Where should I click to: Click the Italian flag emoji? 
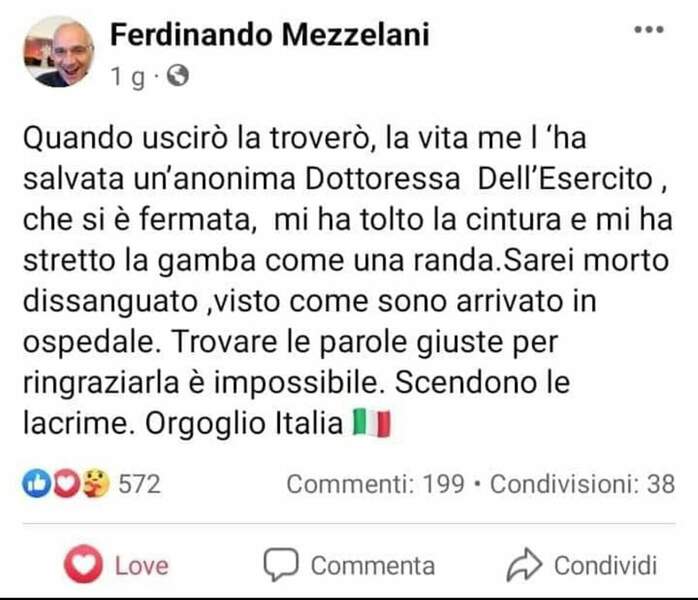point(371,424)
